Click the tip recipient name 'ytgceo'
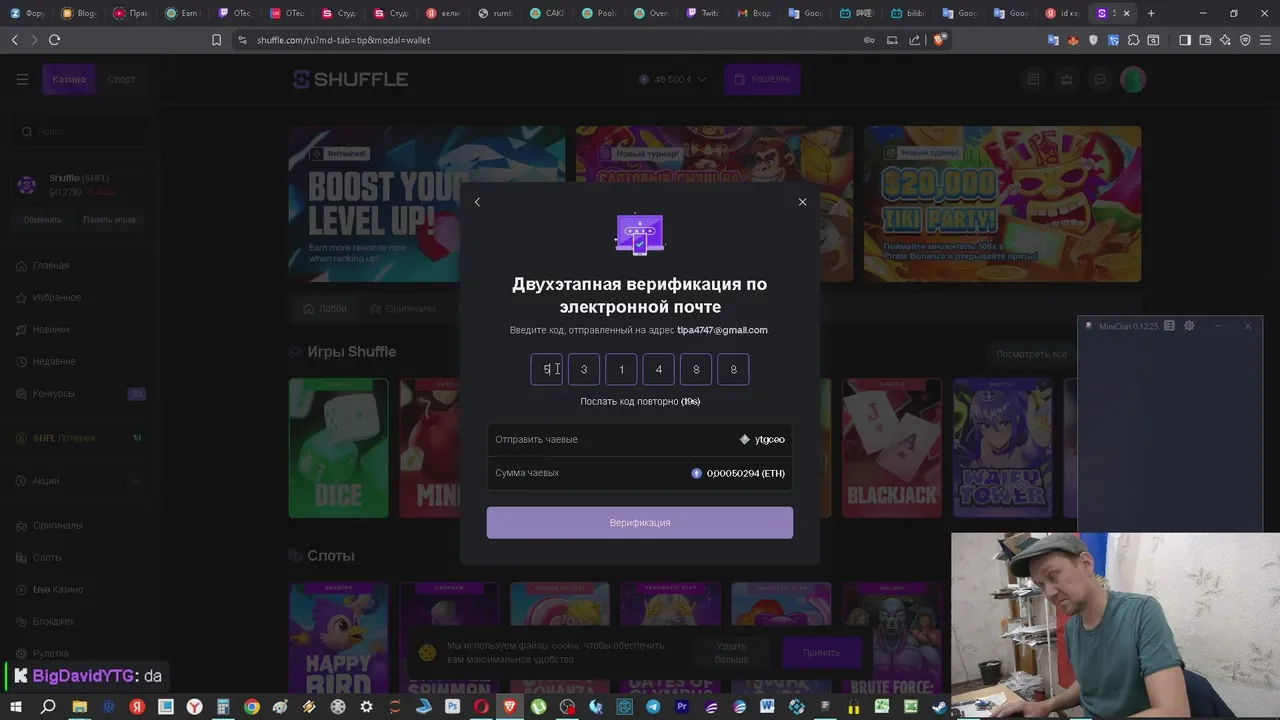Viewport: 1280px width, 720px height. coord(770,439)
